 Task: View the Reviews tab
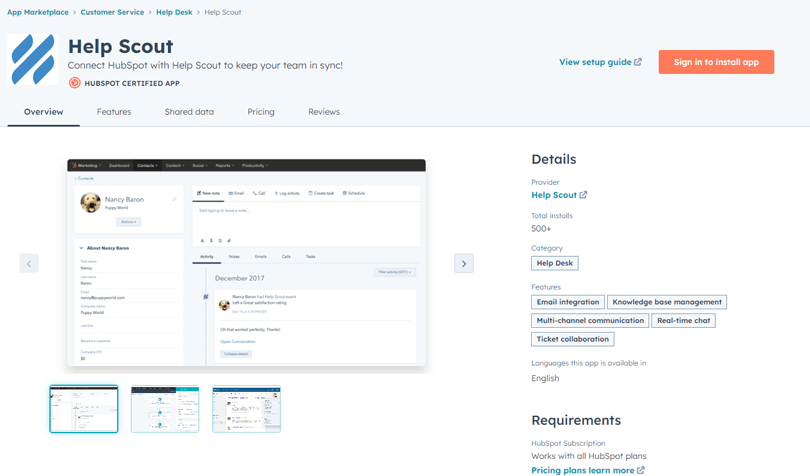(324, 112)
